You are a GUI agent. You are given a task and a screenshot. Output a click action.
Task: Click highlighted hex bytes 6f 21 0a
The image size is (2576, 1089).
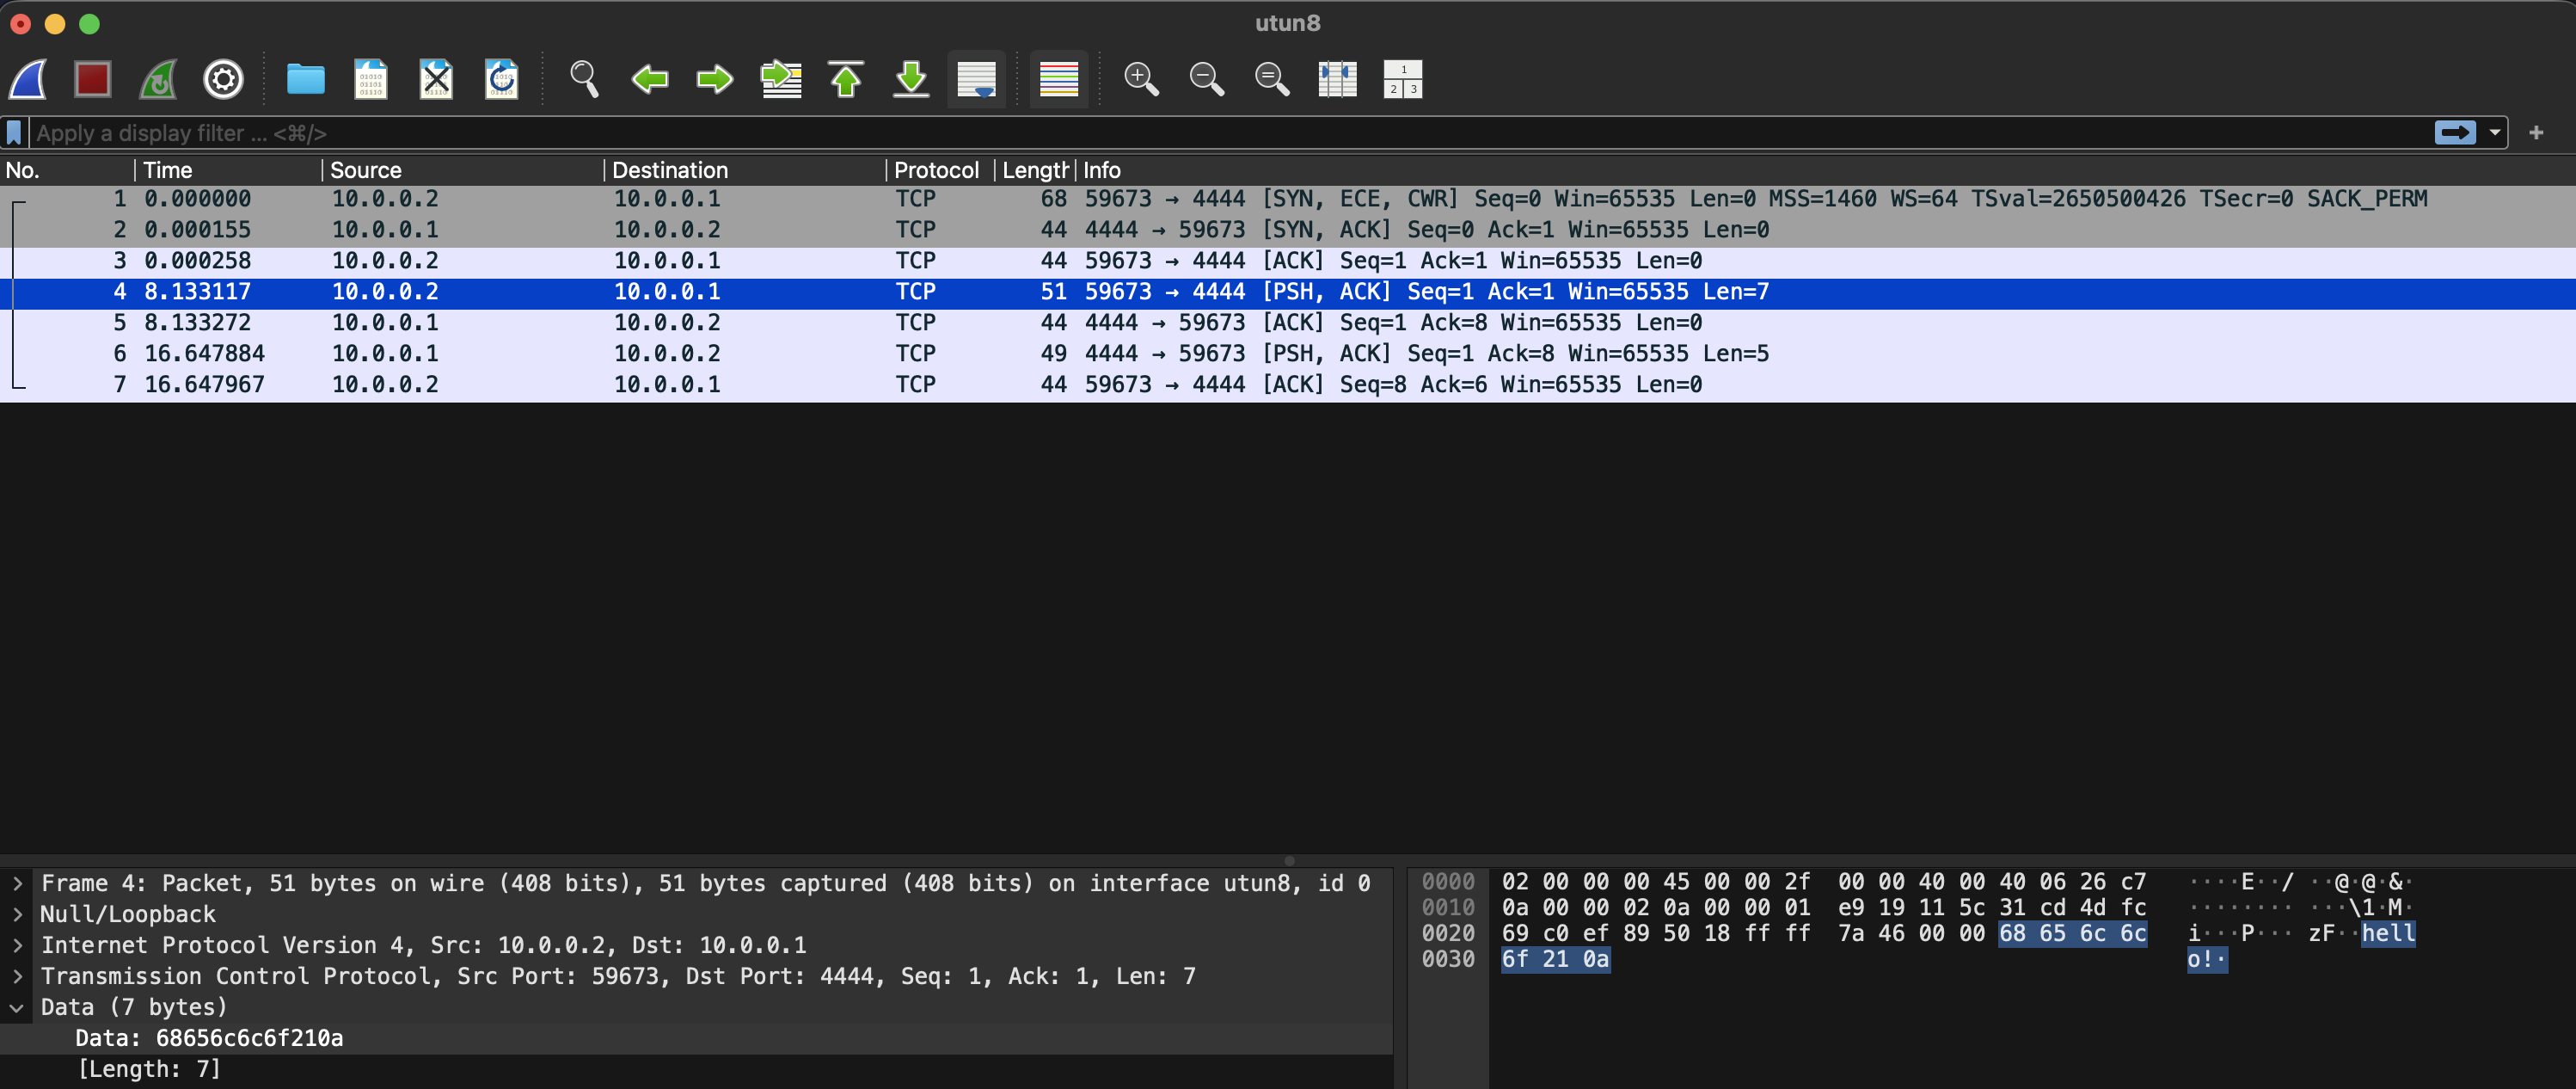(x=1555, y=960)
